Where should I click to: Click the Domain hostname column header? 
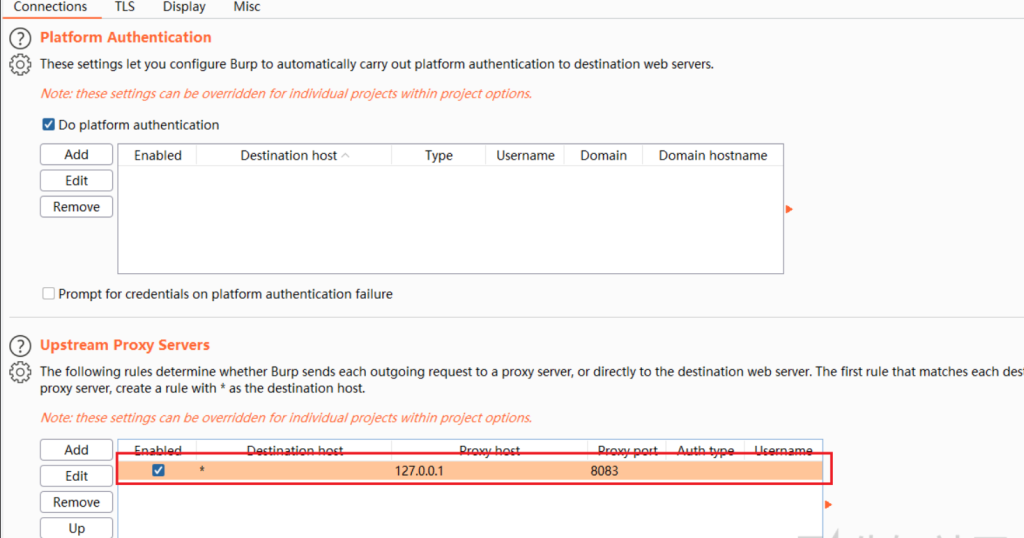712,155
